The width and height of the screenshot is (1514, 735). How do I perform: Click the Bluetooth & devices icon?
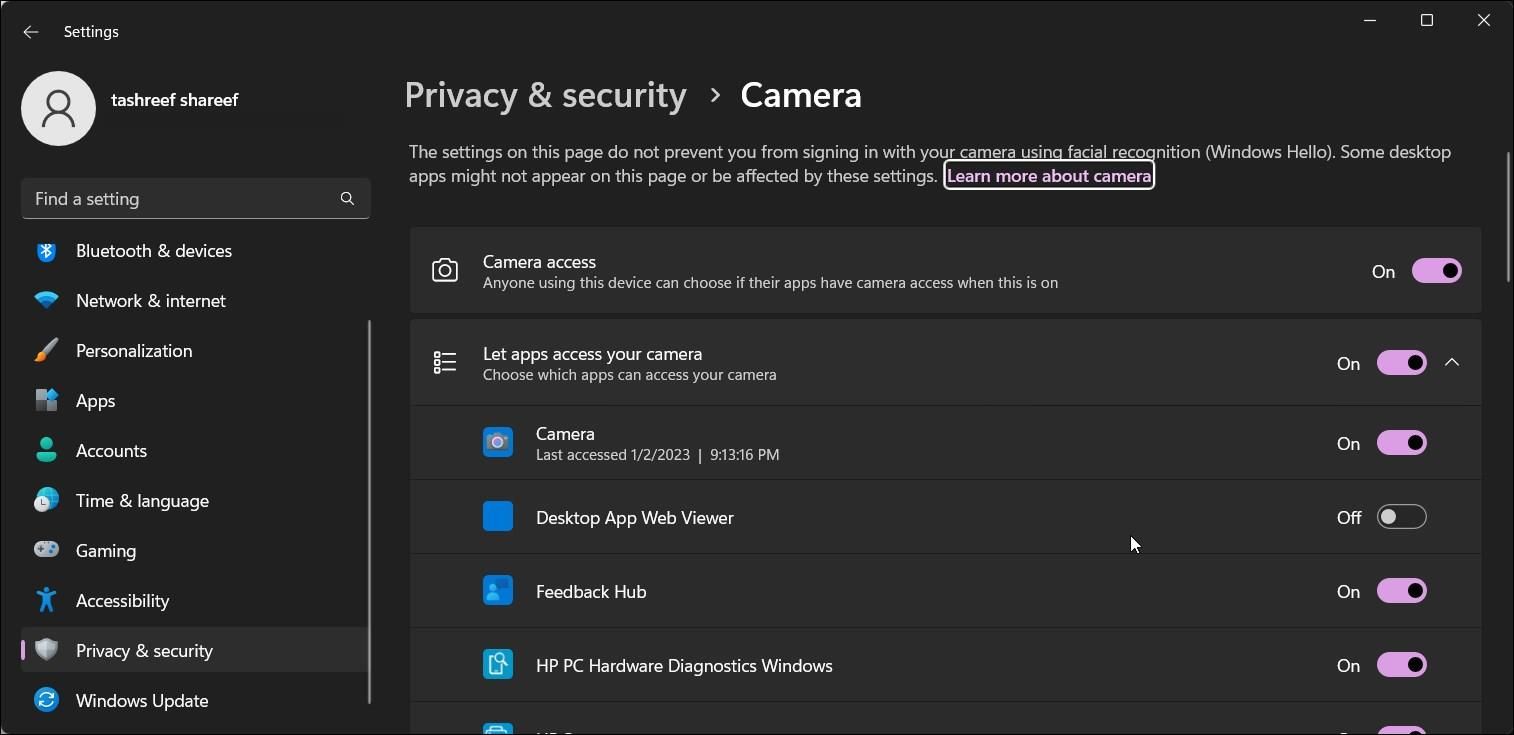point(46,251)
